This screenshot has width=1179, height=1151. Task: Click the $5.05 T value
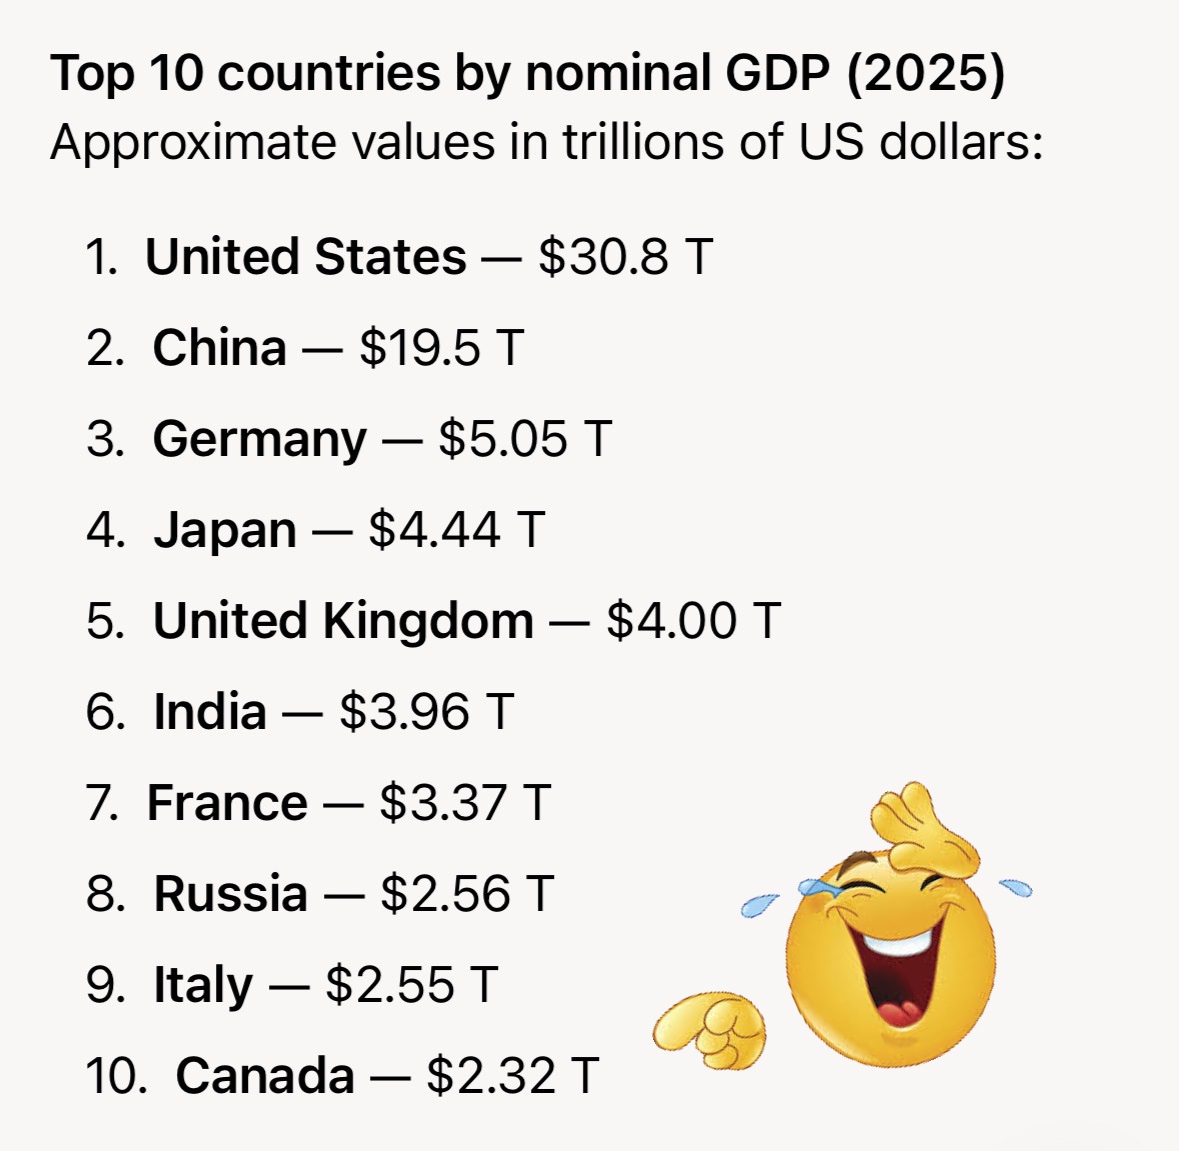pos(526,439)
